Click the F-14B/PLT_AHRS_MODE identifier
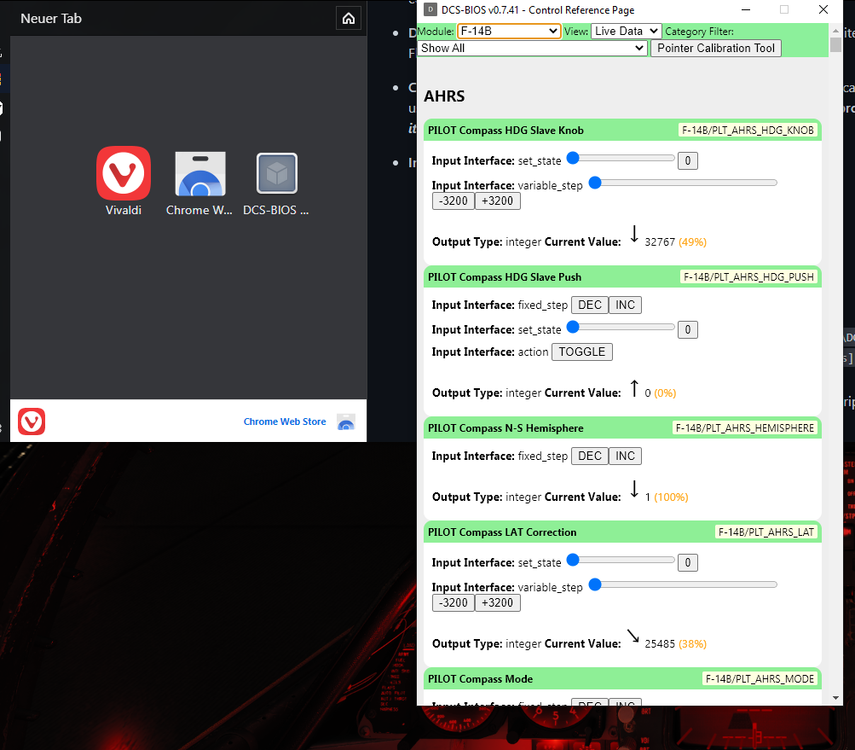 coord(760,679)
